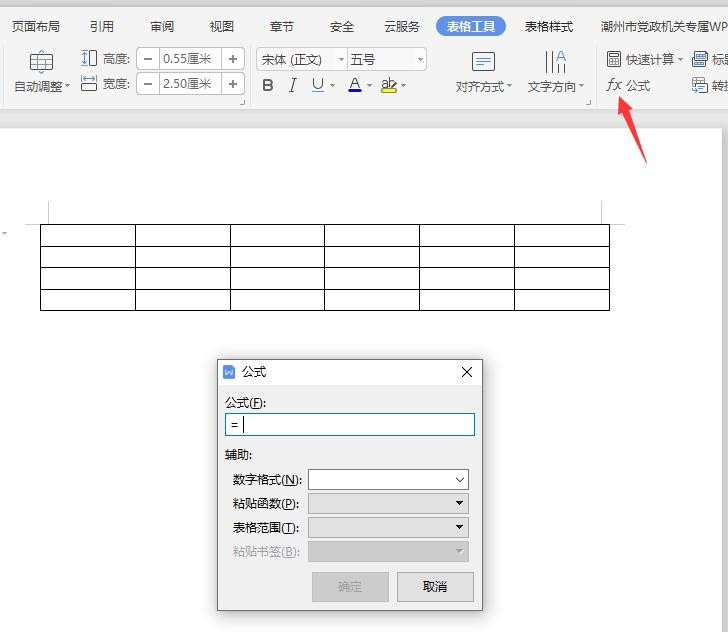Image resolution: width=728 pixels, height=632 pixels.
Task: Click the auto-adjust table icon
Action: point(41,62)
